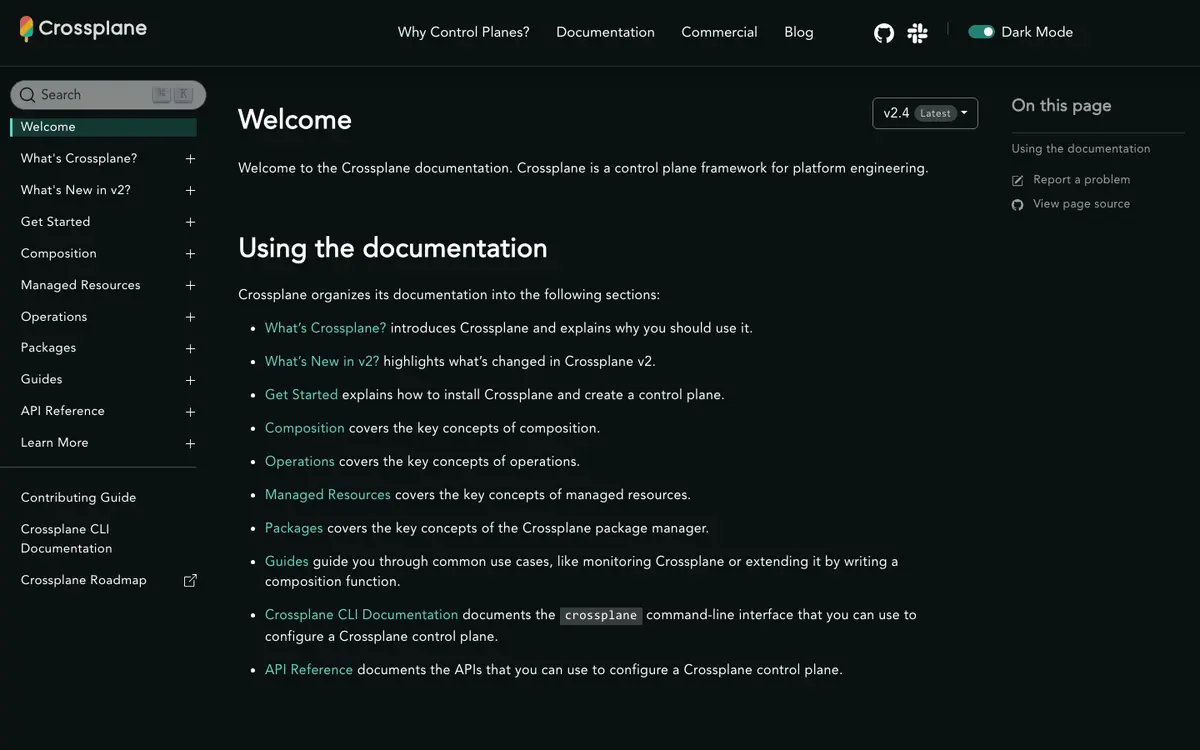1200x750 pixels.
Task: Follow Operations link in content list
Action: point(300,462)
